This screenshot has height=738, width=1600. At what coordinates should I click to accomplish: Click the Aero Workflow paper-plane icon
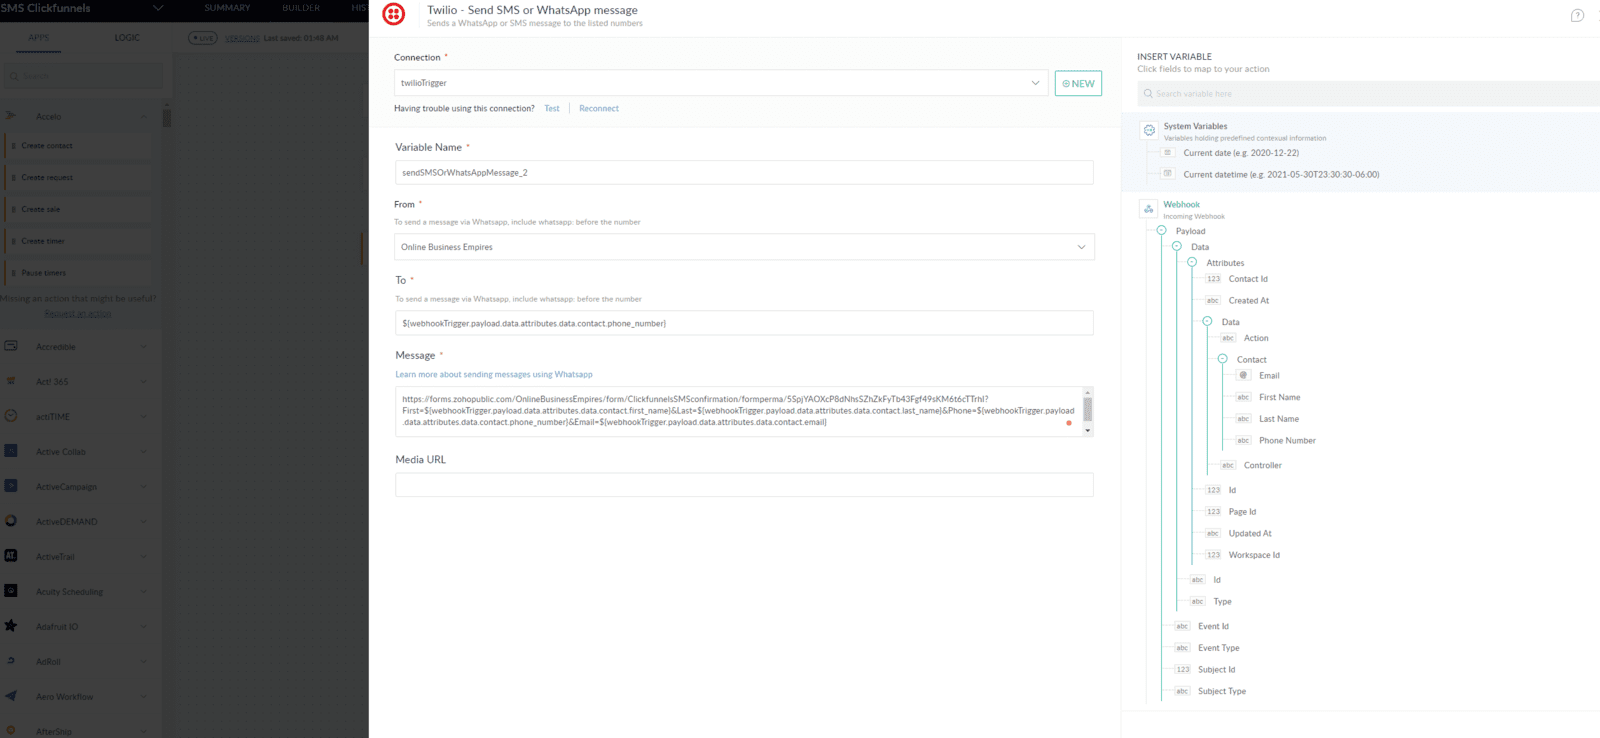click(x=11, y=696)
